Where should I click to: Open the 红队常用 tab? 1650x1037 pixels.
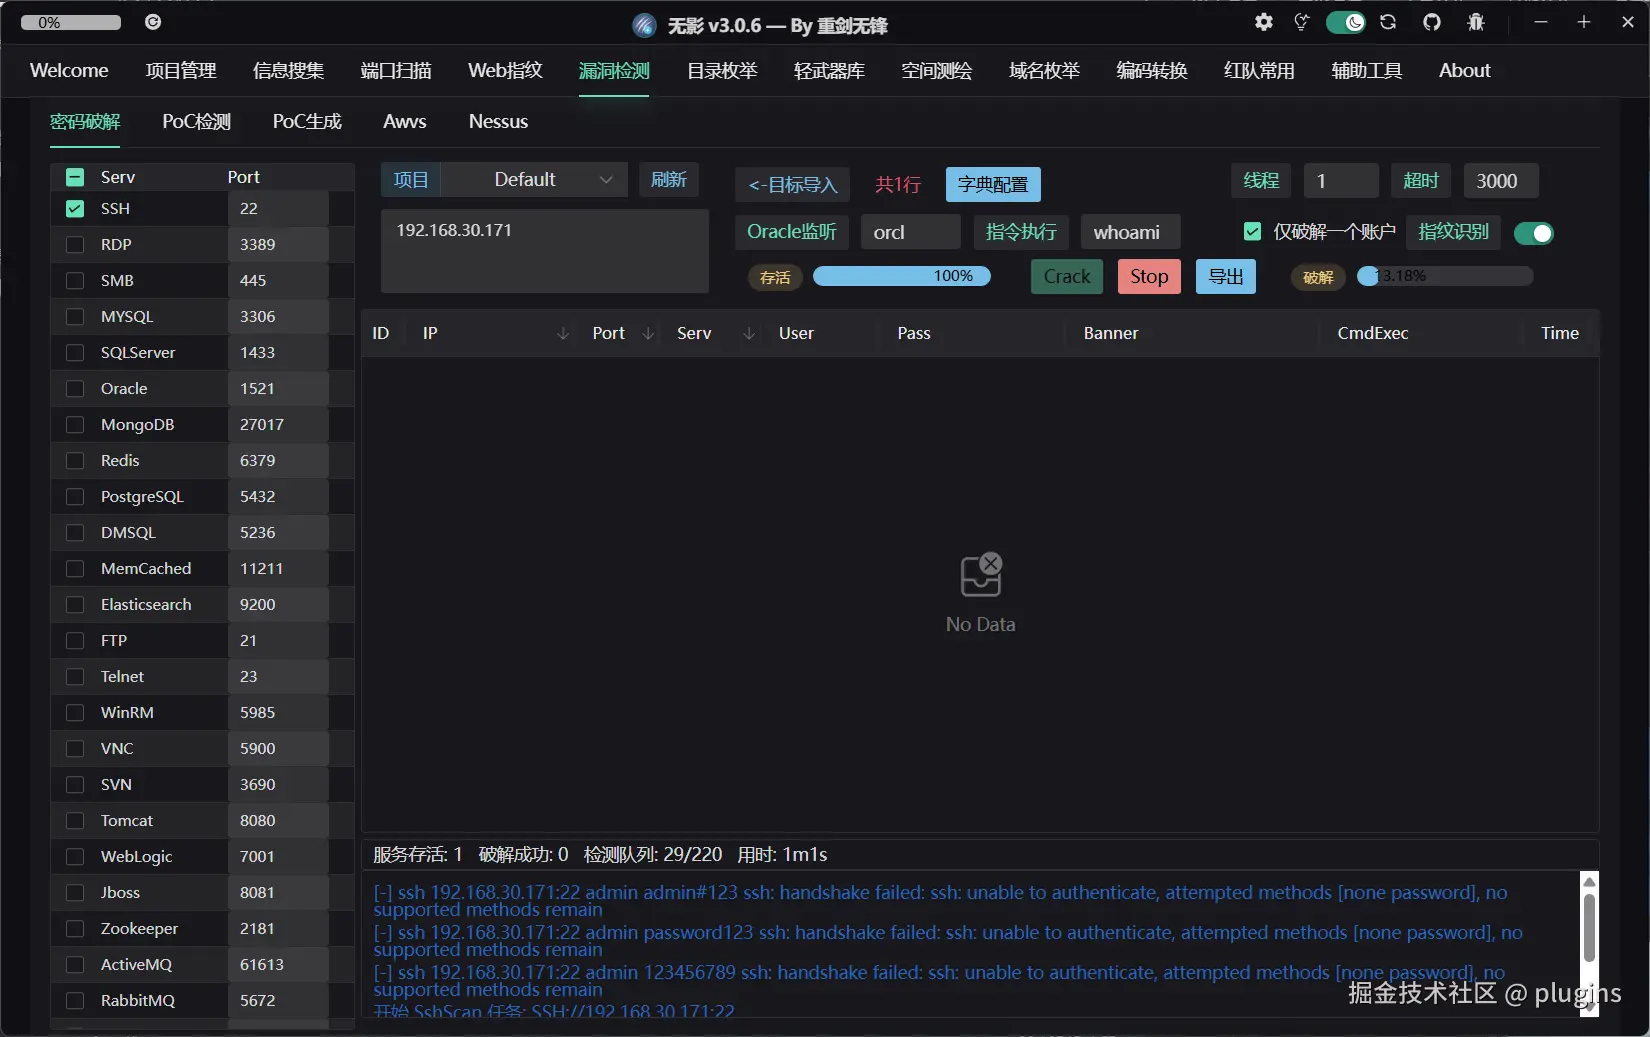tap(1259, 71)
